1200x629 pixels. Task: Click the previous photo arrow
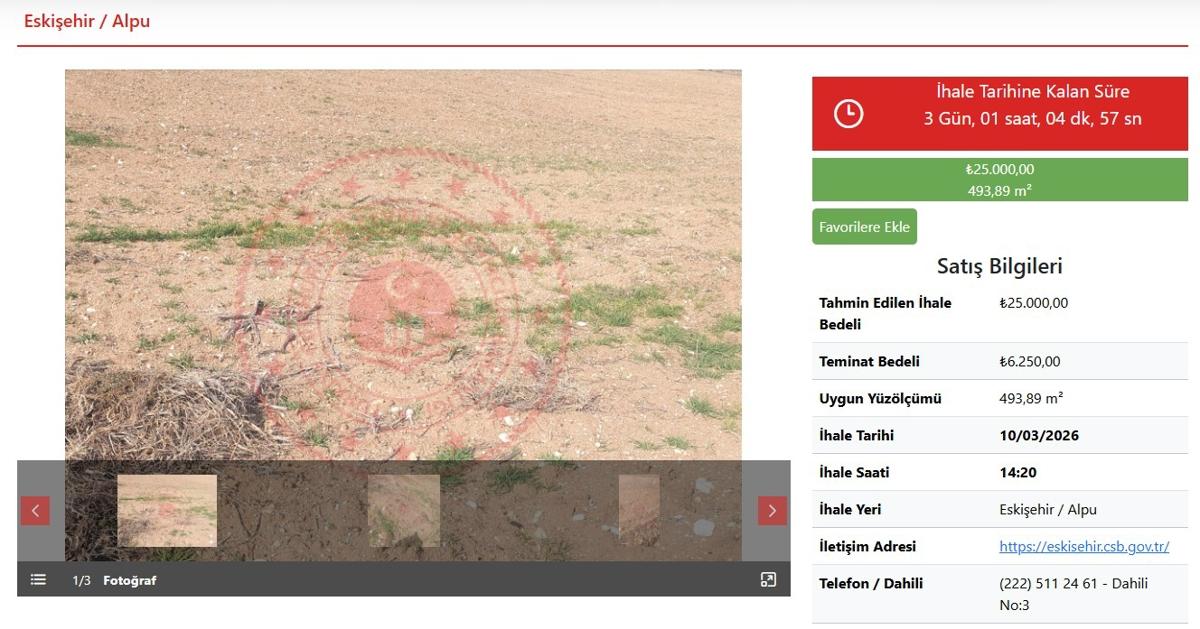pos(35,511)
